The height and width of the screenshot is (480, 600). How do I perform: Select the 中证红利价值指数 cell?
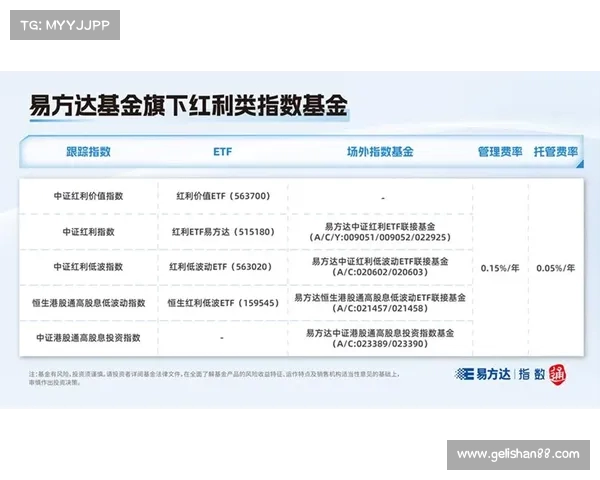pyautogui.click(x=88, y=196)
